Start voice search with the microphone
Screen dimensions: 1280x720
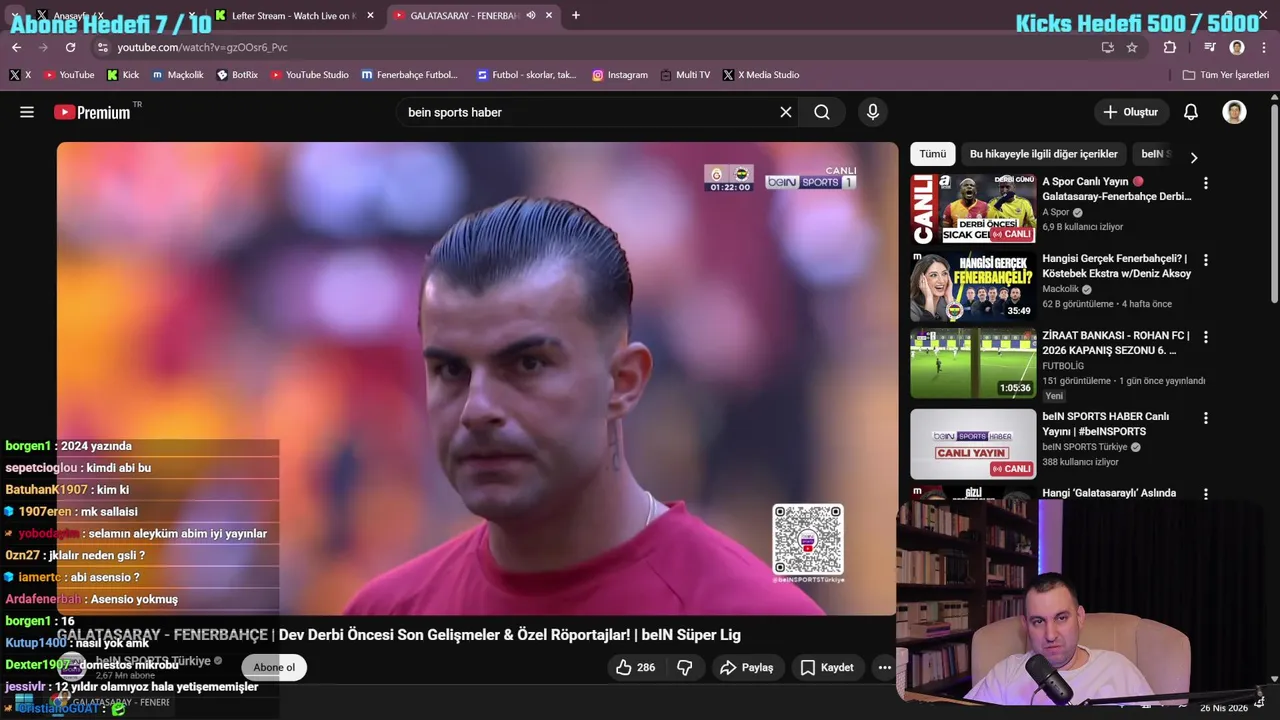pyautogui.click(x=873, y=112)
